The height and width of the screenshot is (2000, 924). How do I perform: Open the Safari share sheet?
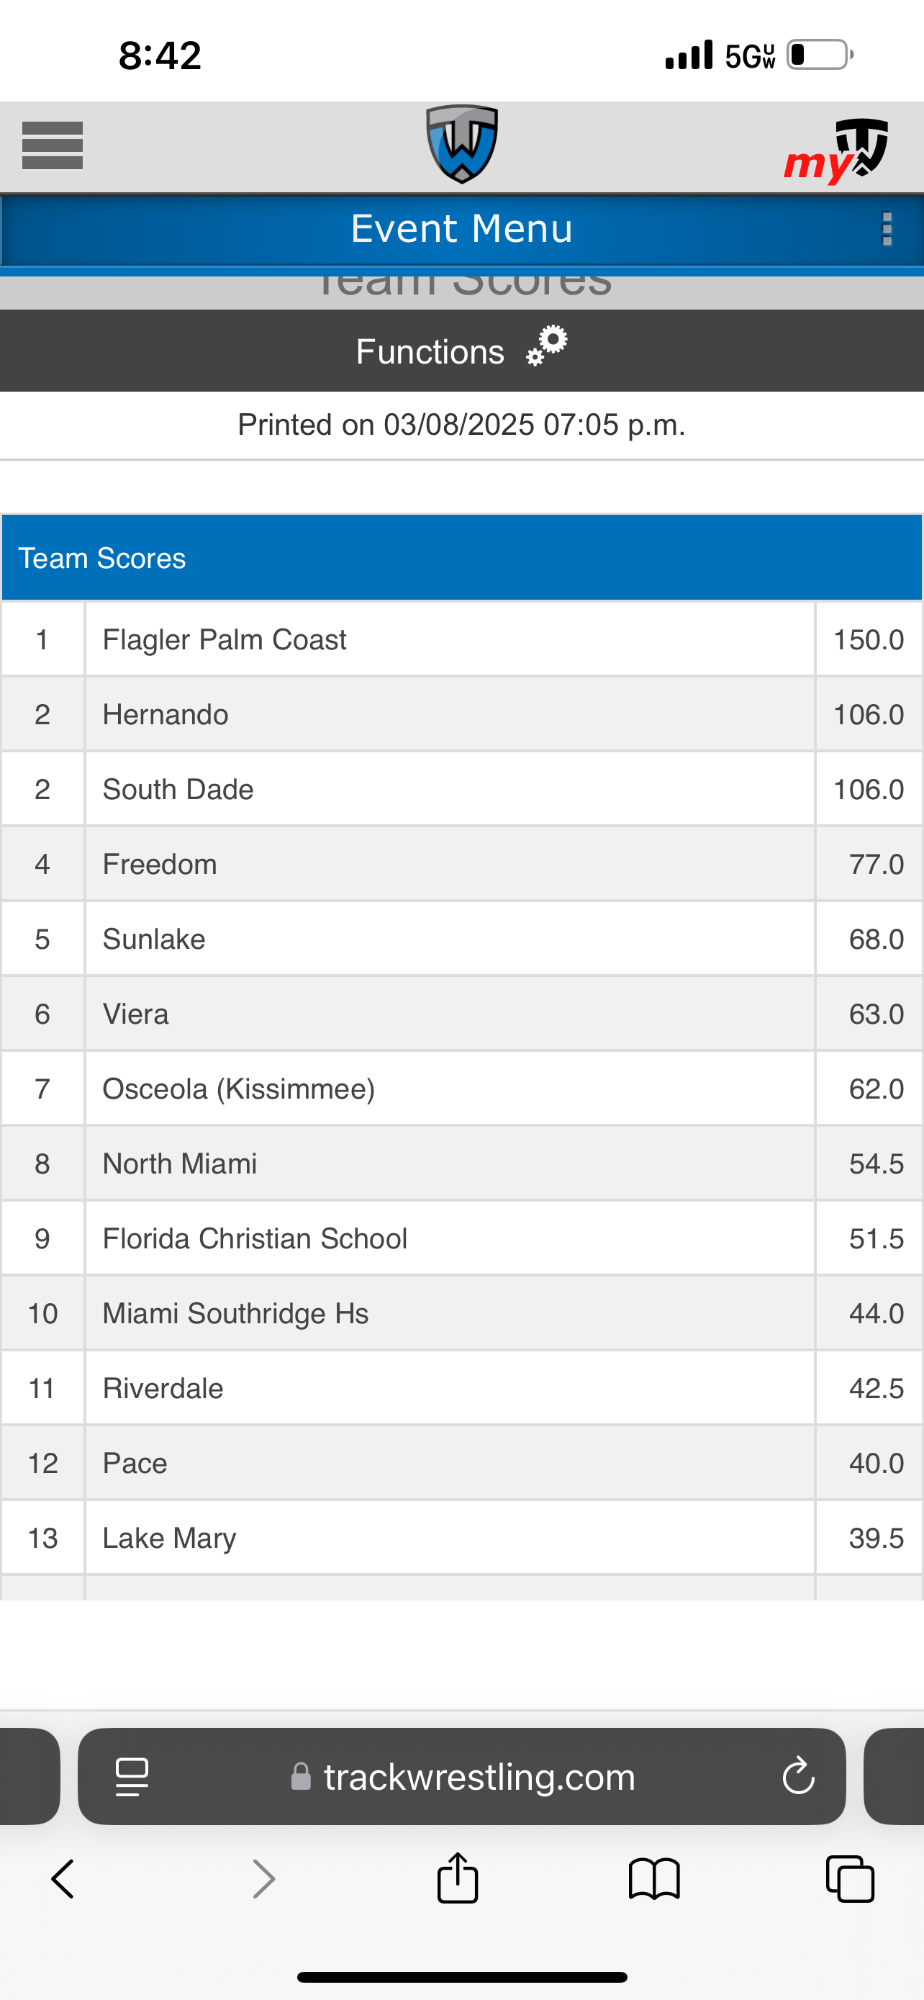click(x=458, y=1878)
